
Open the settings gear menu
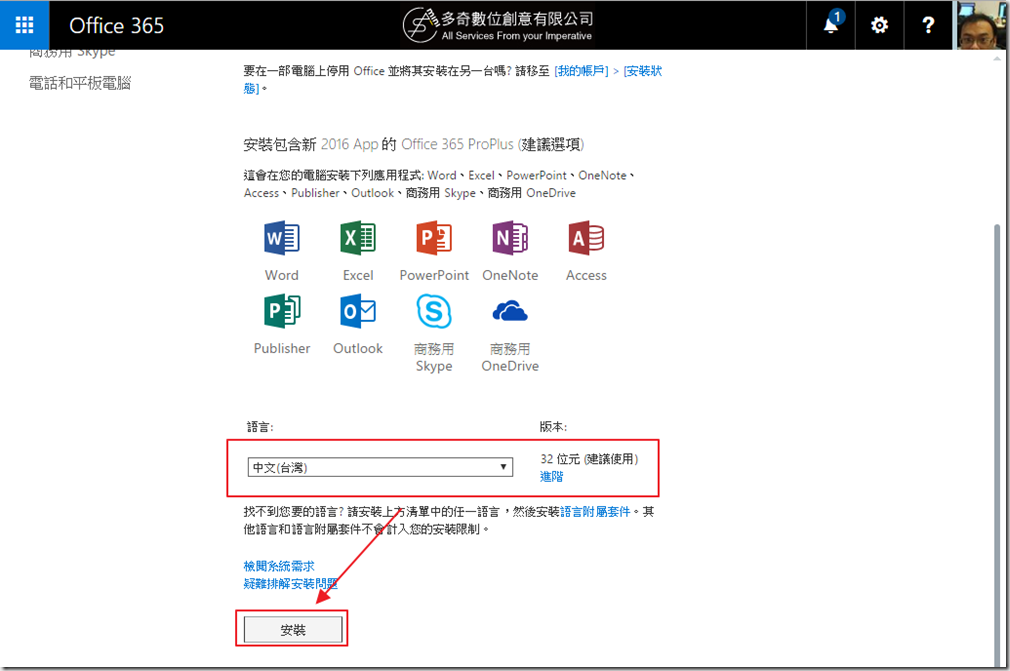pos(879,25)
